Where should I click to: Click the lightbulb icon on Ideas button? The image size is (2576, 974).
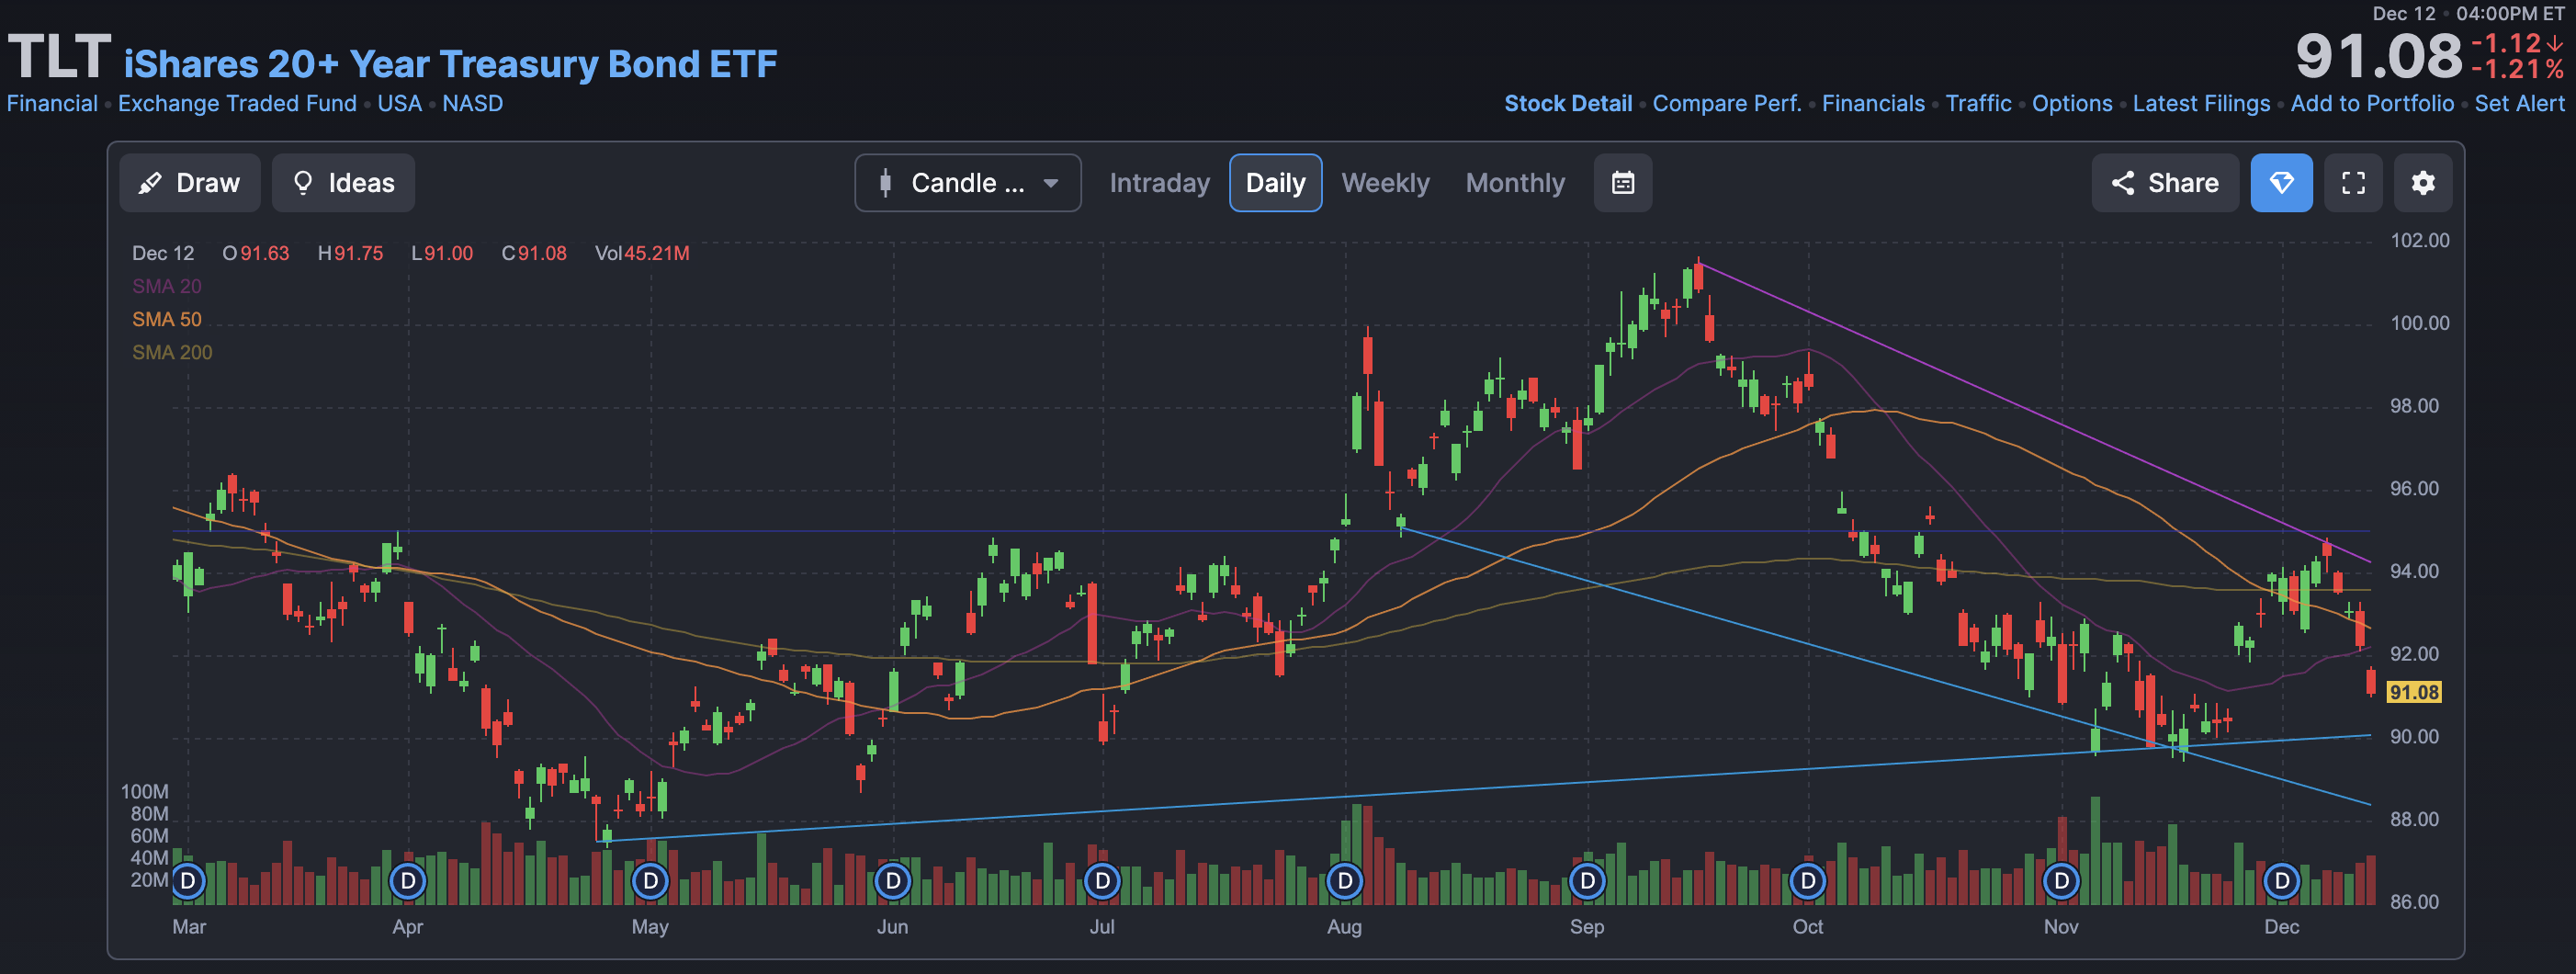(303, 183)
